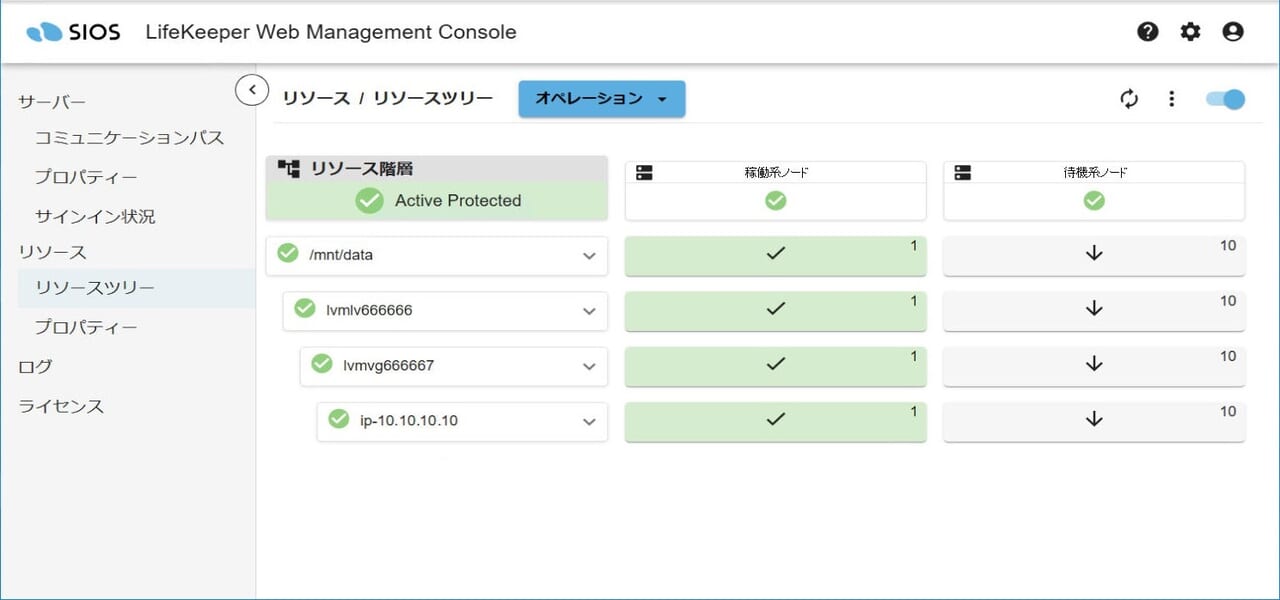Expand the ip-10.10.10.10 resource chevron

(589, 421)
